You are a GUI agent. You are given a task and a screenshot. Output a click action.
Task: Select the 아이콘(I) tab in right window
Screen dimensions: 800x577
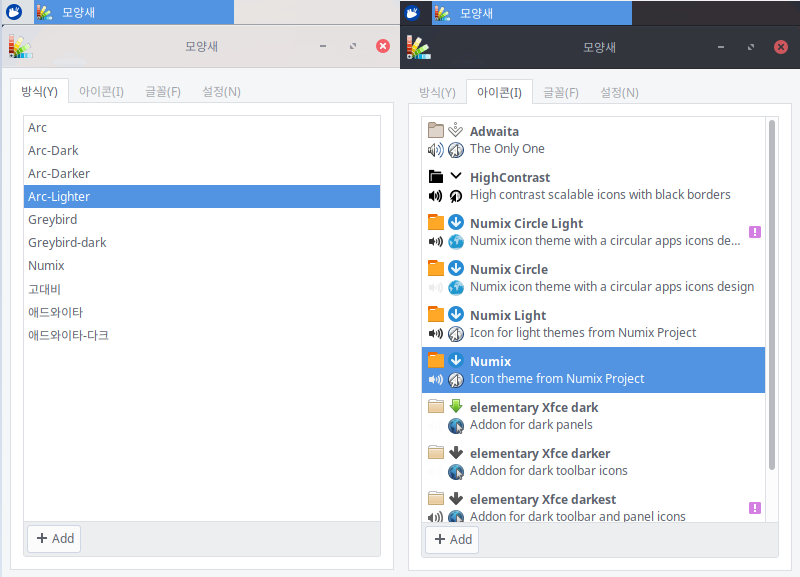[x=499, y=92]
